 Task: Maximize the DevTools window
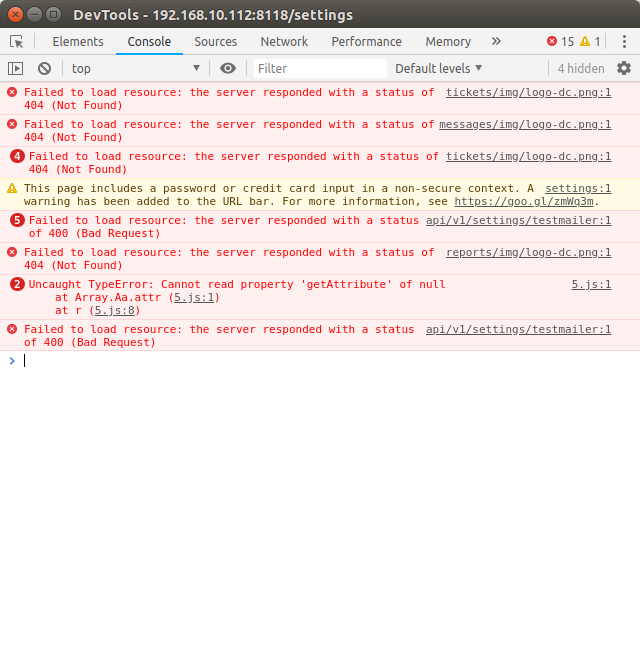click(53, 14)
